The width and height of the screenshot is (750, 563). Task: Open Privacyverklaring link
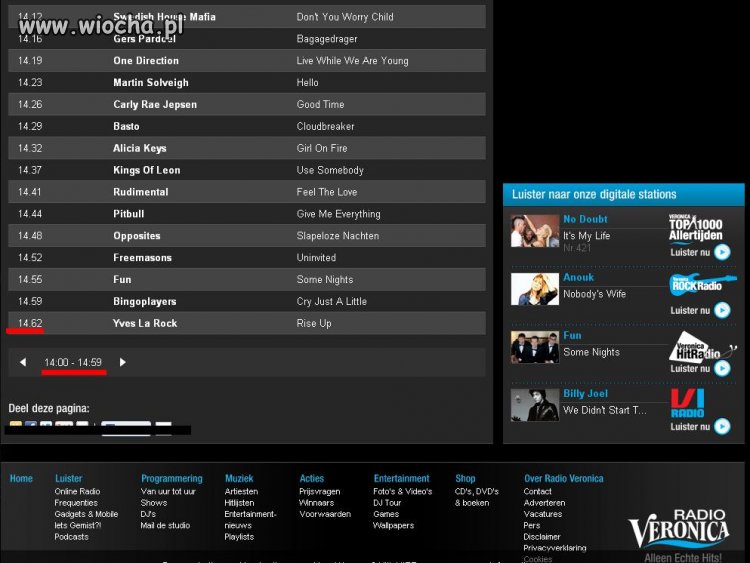tap(554, 548)
